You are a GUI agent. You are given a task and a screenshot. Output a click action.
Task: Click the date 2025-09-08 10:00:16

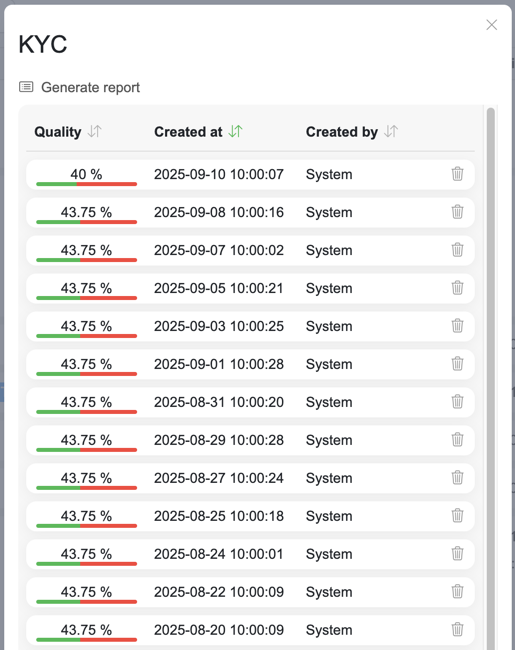(x=219, y=212)
